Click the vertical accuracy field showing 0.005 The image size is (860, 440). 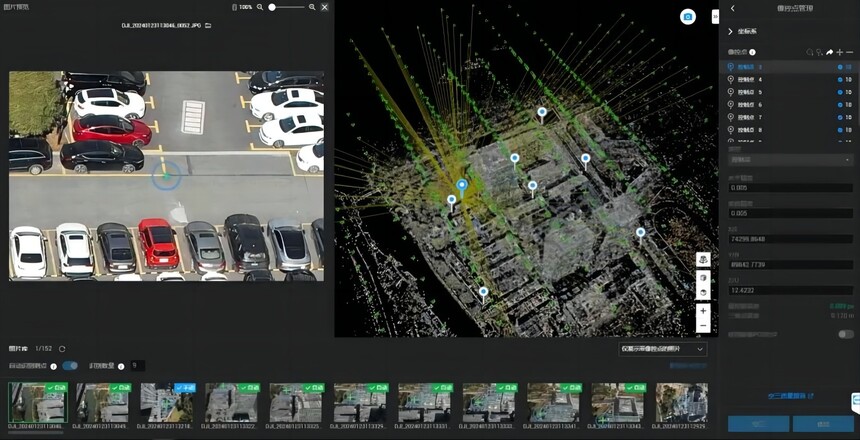pyautogui.click(x=790, y=213)
